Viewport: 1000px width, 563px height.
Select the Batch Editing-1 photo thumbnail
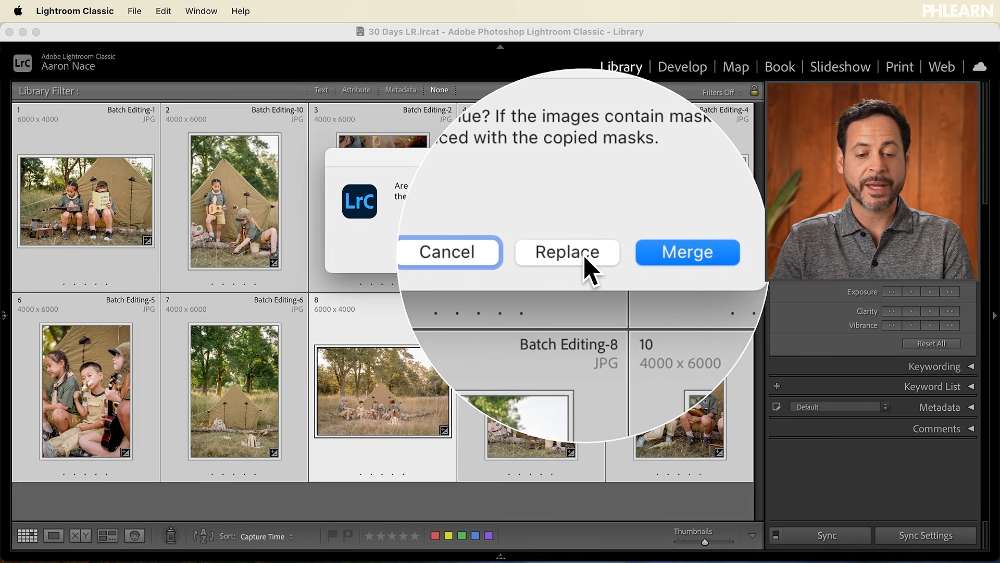tap(86, 201)
